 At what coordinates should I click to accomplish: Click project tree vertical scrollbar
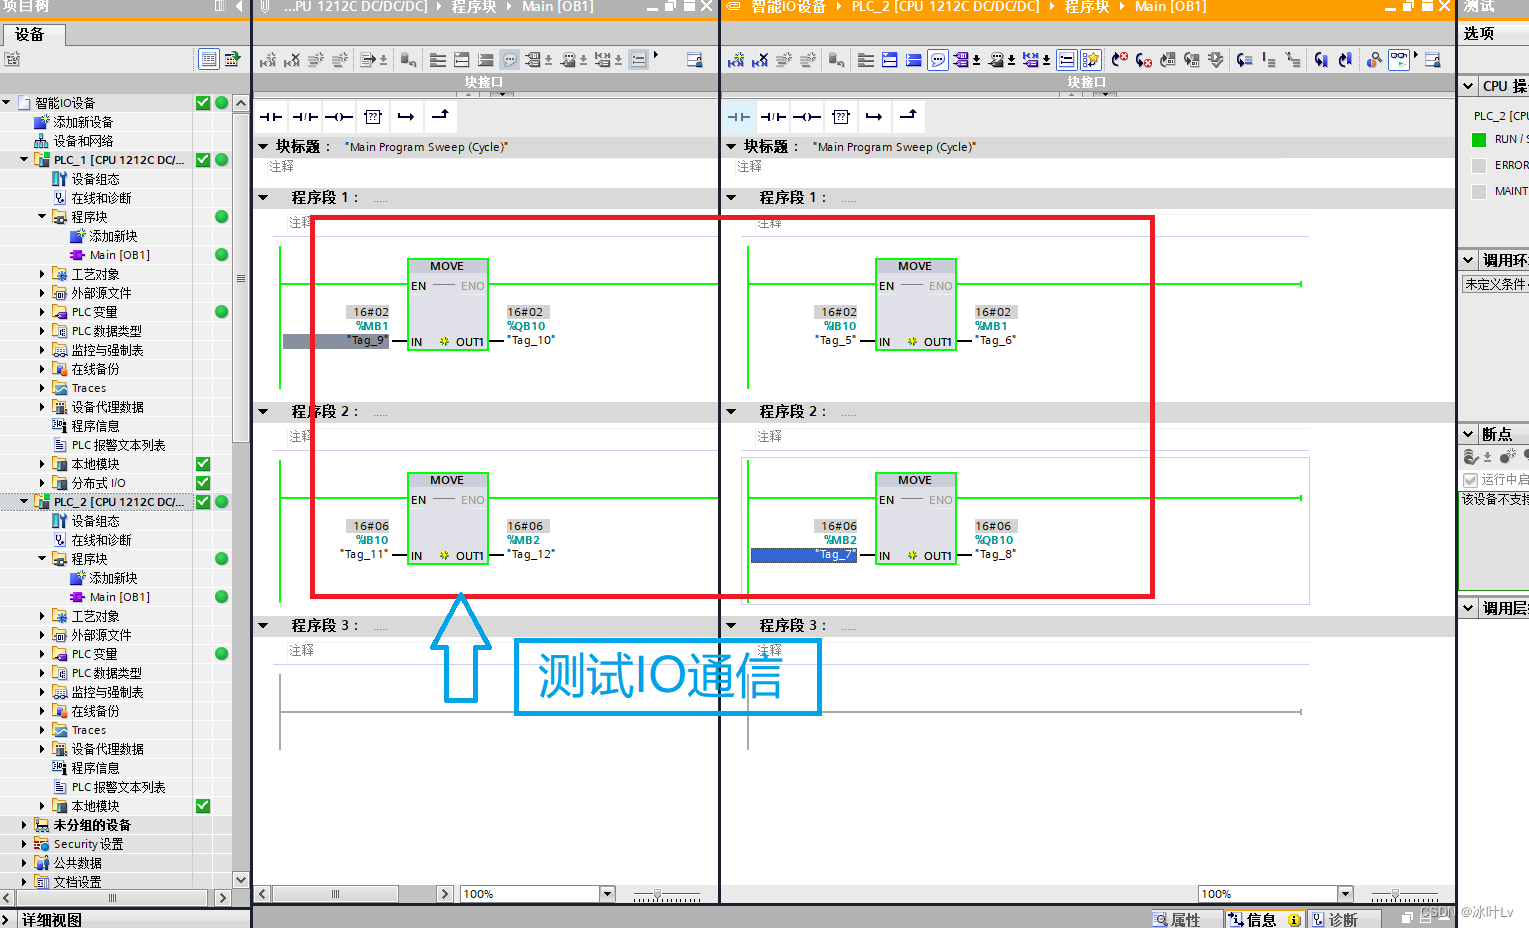click(x=240, y=278)
